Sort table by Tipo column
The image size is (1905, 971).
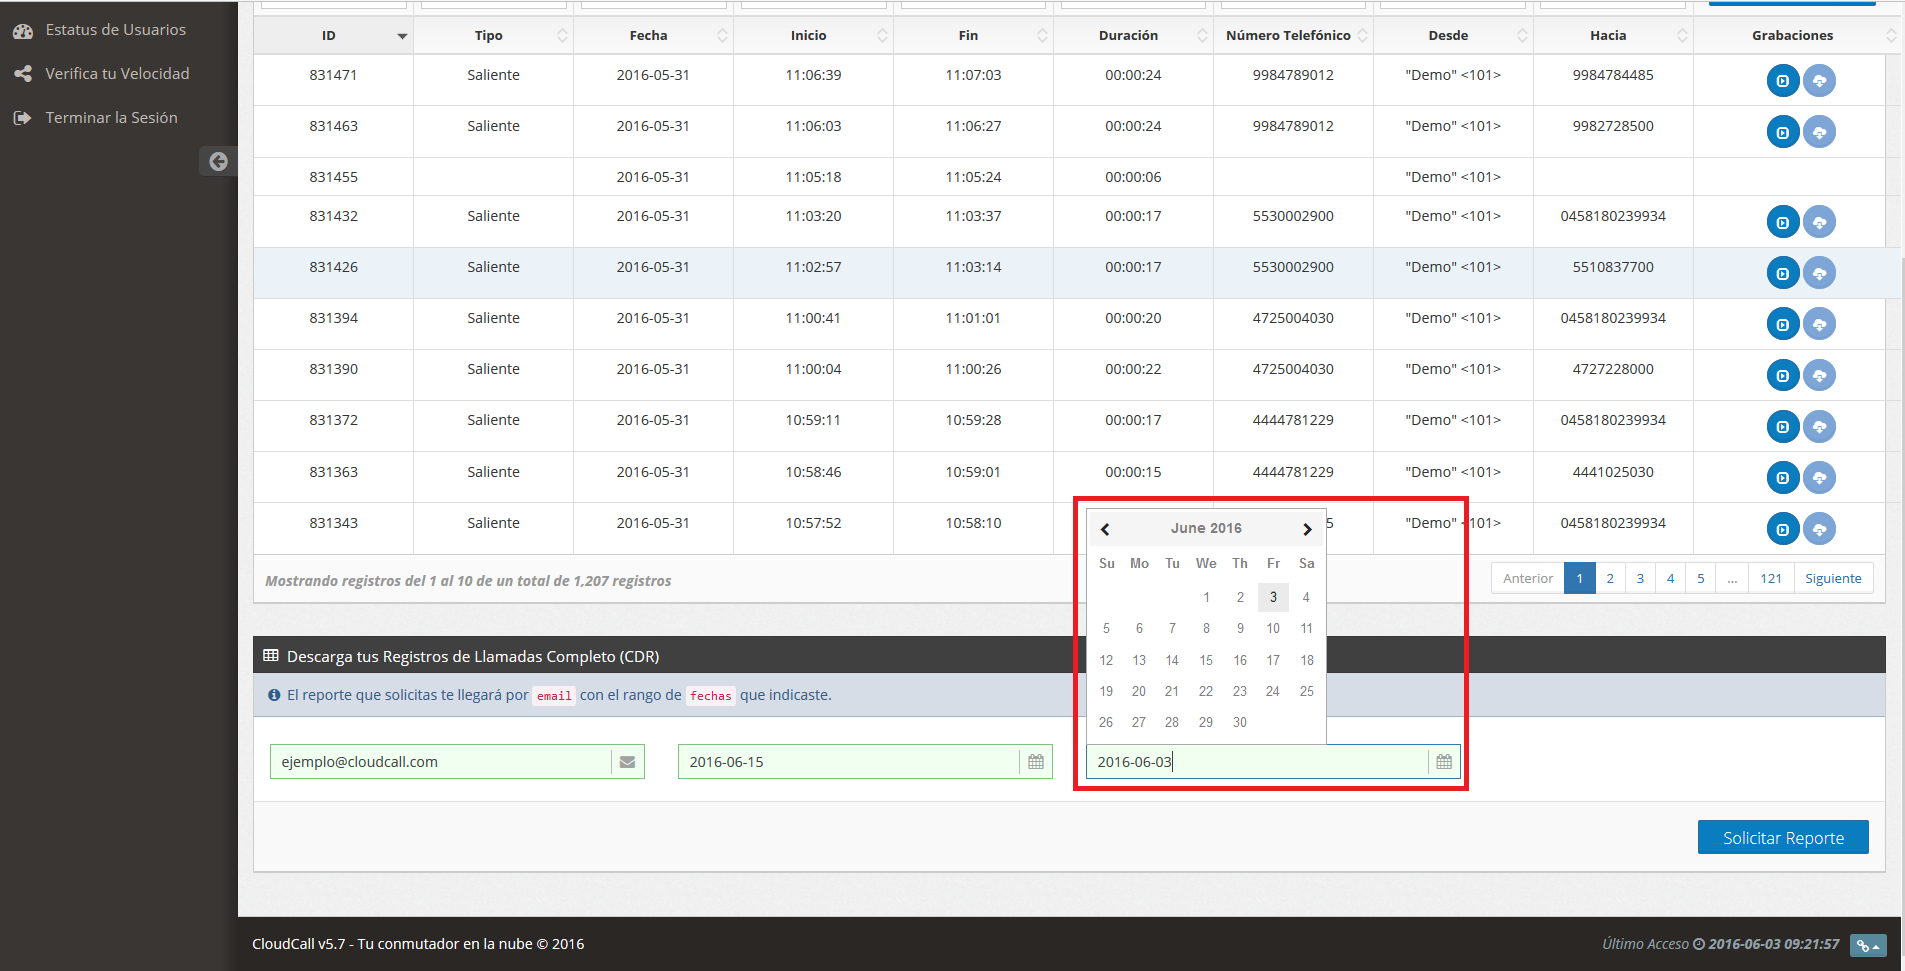493,35
